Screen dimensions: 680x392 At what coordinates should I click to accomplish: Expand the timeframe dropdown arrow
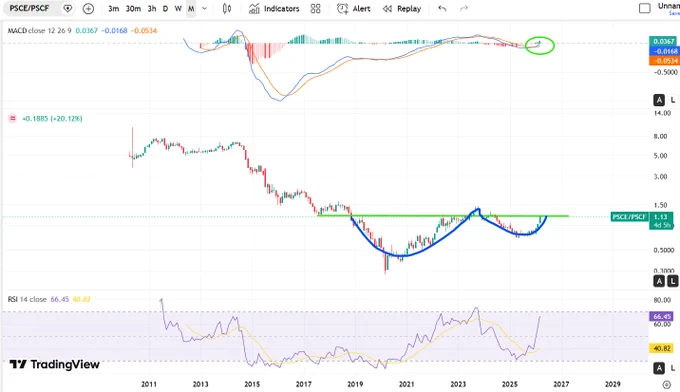204,9
